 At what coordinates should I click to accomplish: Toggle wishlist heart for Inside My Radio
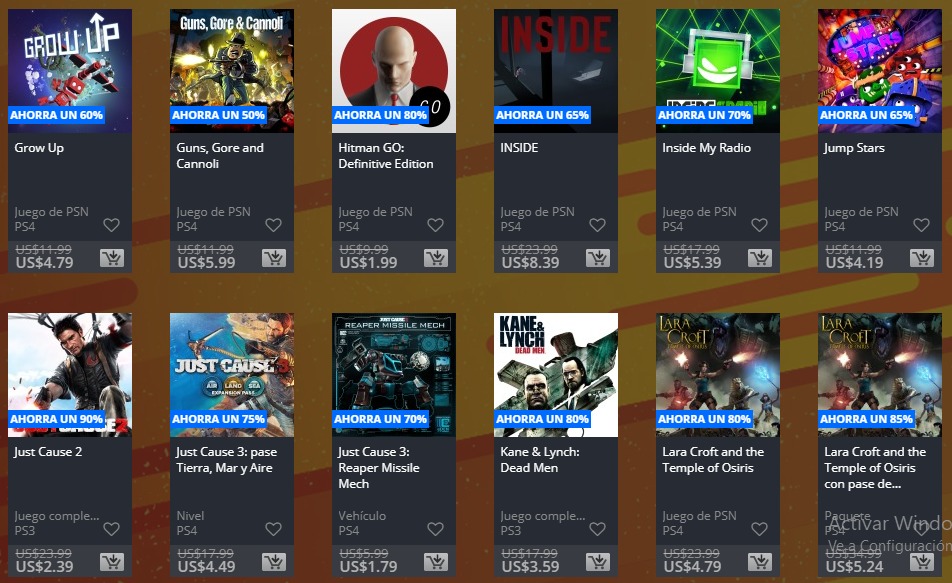[x=760, y=225]
